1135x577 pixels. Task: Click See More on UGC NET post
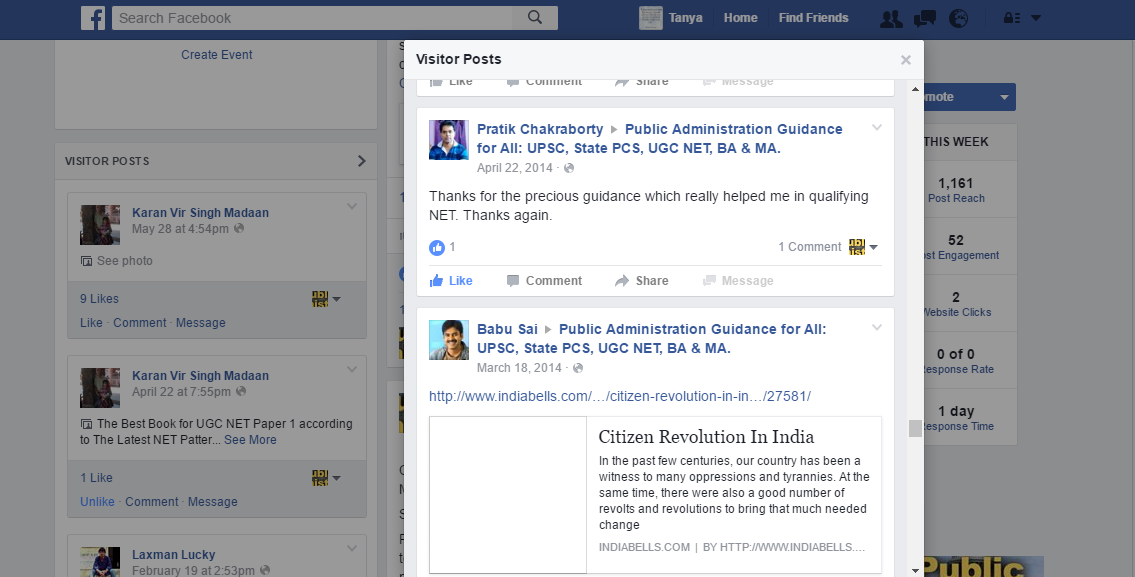(x=250, y=440)
